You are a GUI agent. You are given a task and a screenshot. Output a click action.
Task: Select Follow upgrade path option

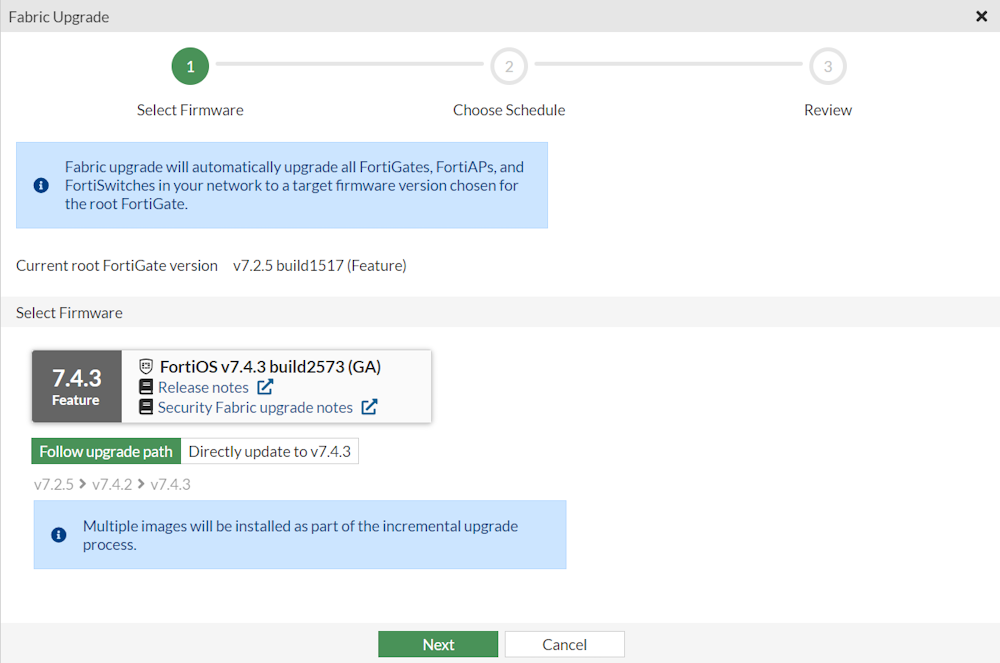106,451
